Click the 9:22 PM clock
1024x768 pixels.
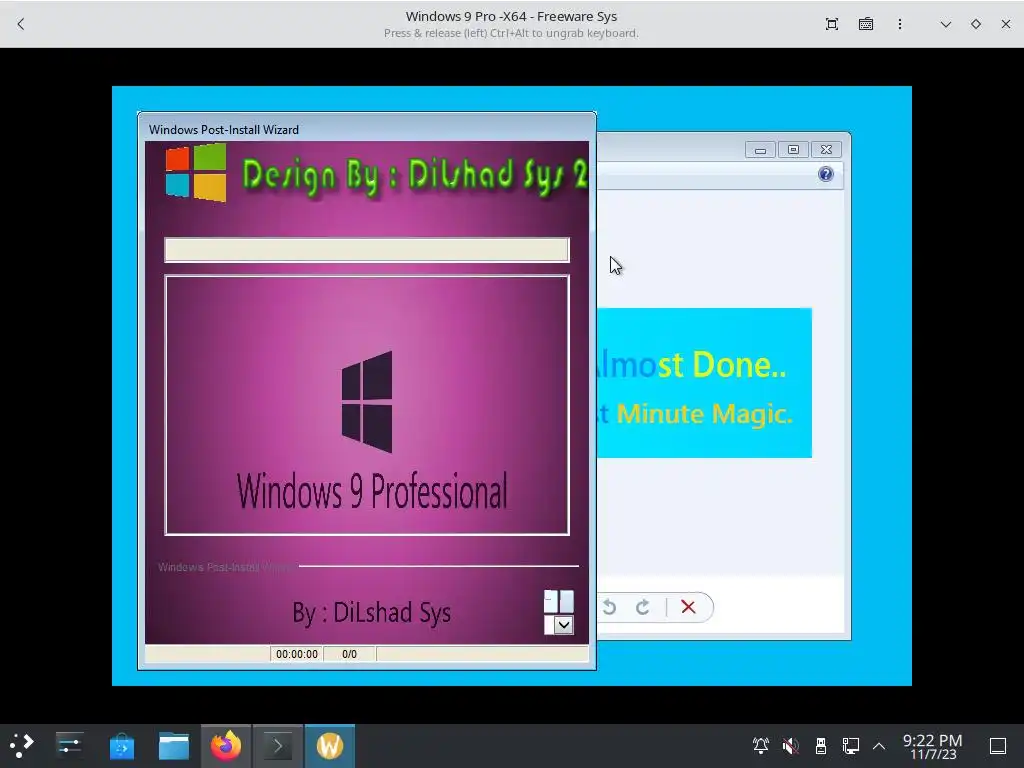933,746
